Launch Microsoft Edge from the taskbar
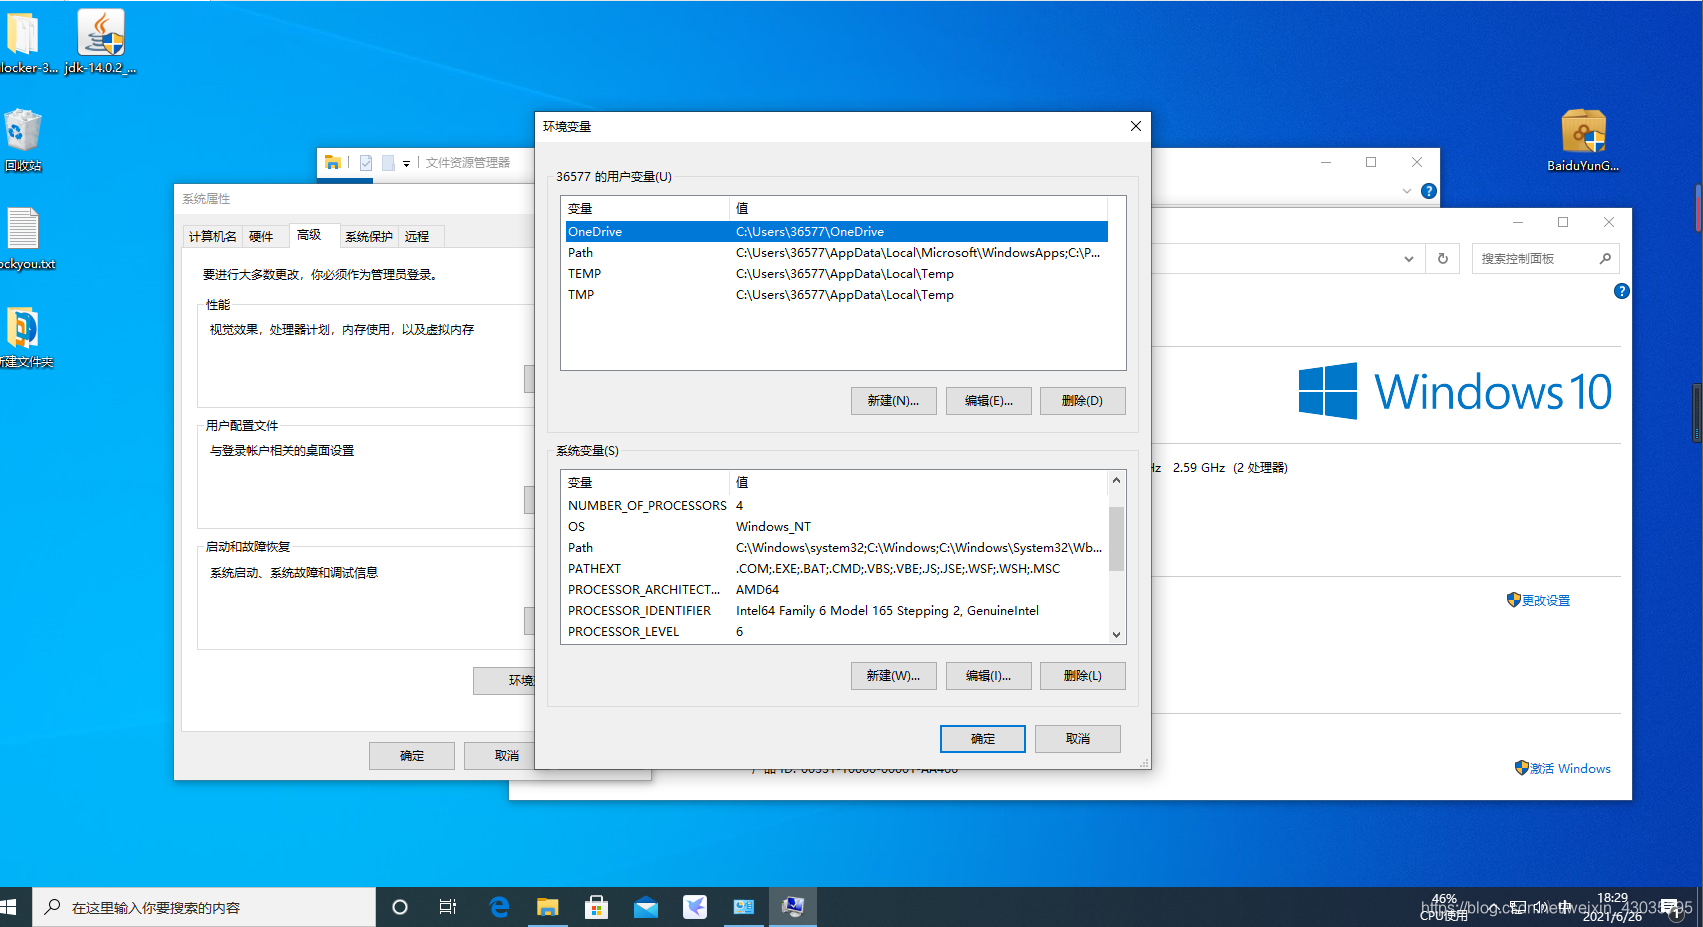1703x927 pixels. click(499, 907)
